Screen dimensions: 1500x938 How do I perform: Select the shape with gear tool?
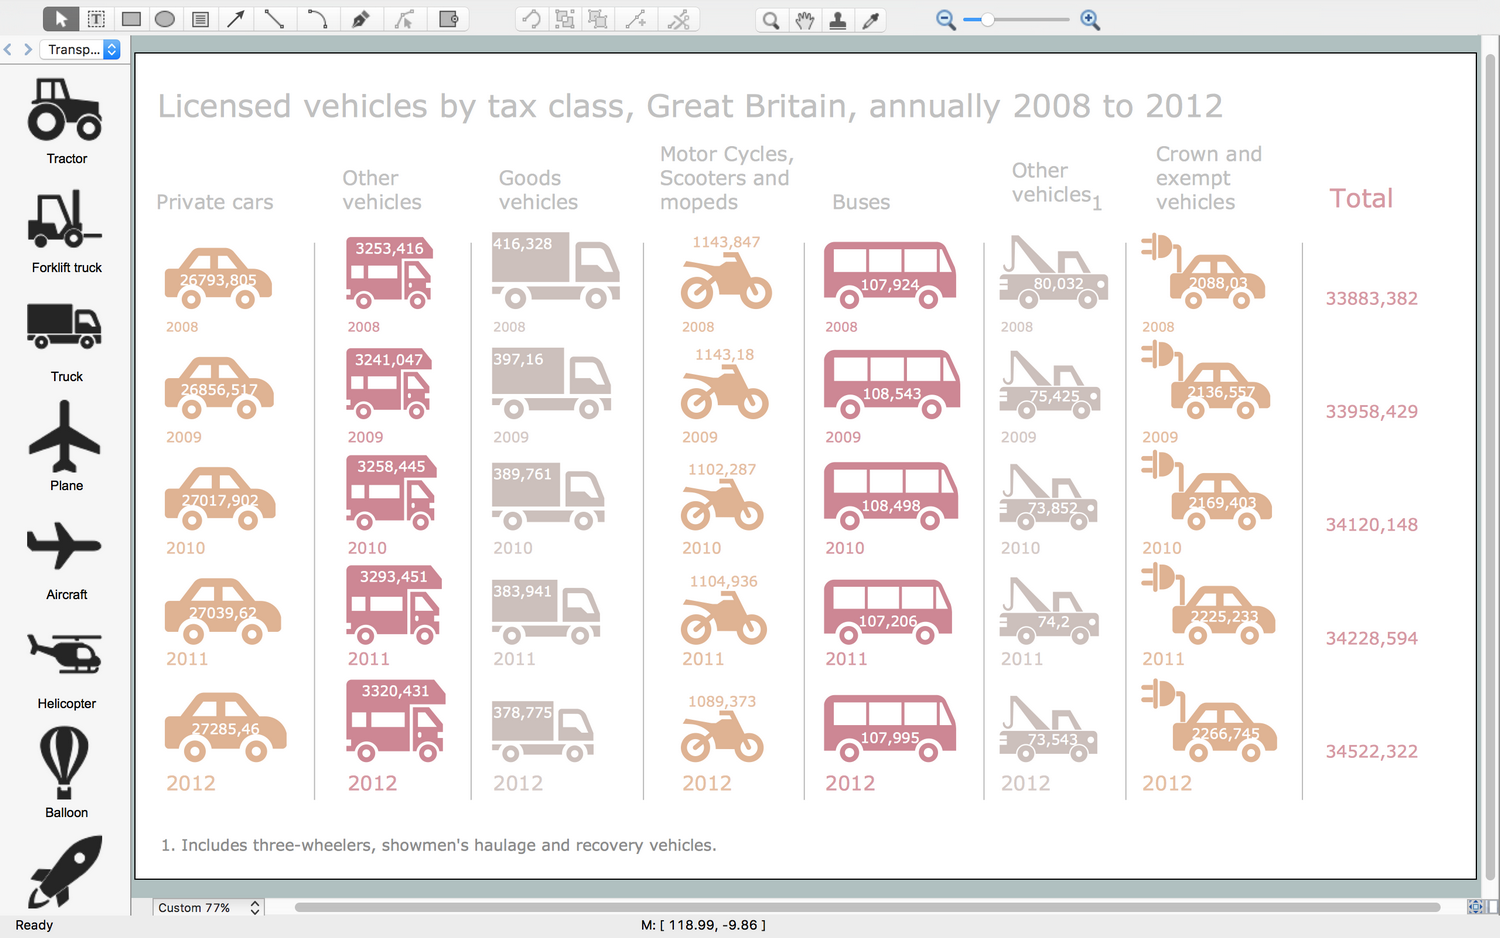pos(449,19)
